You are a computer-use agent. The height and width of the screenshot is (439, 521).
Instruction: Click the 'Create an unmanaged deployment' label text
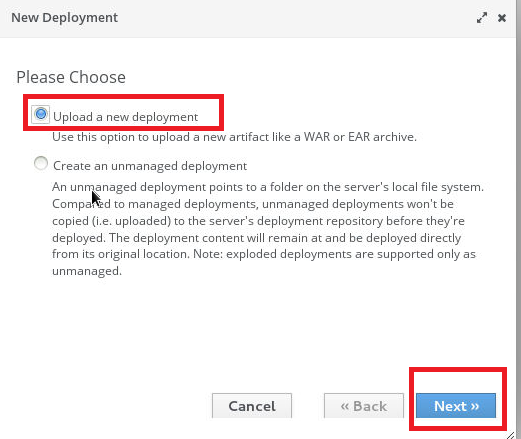pos(150,166)
